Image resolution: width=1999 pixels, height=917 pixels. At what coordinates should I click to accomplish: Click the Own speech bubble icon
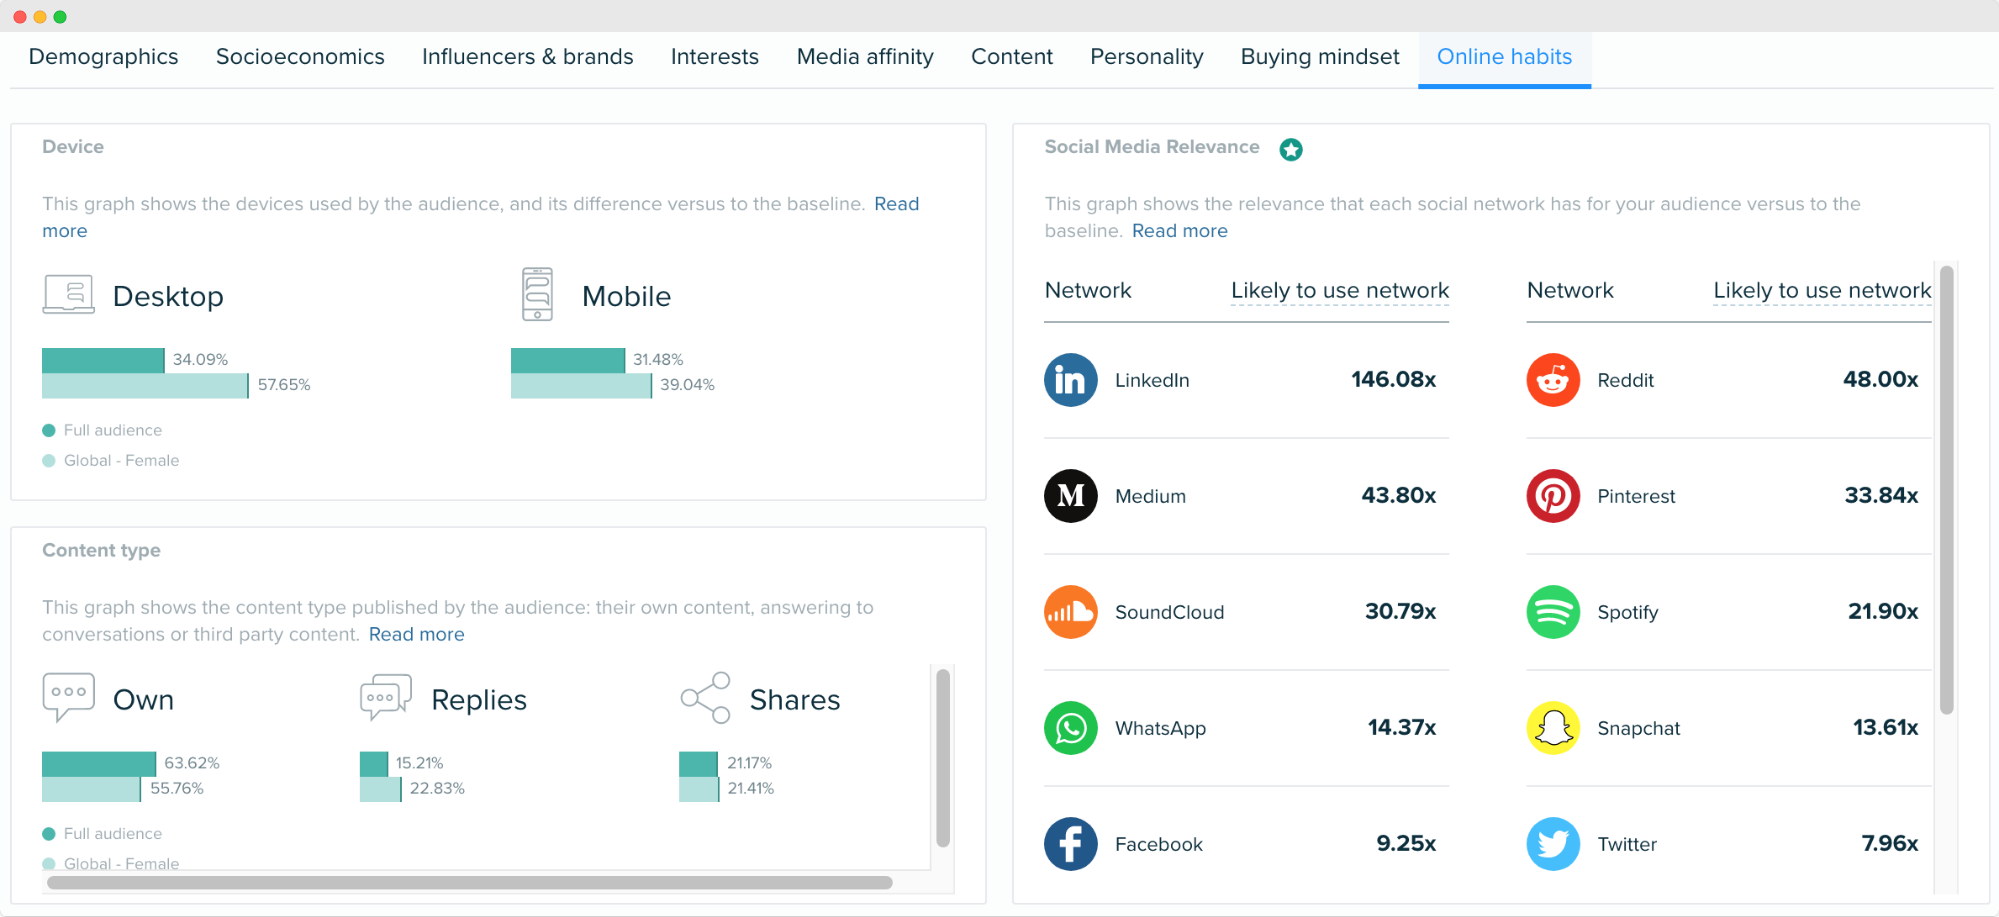click(69, 697)
